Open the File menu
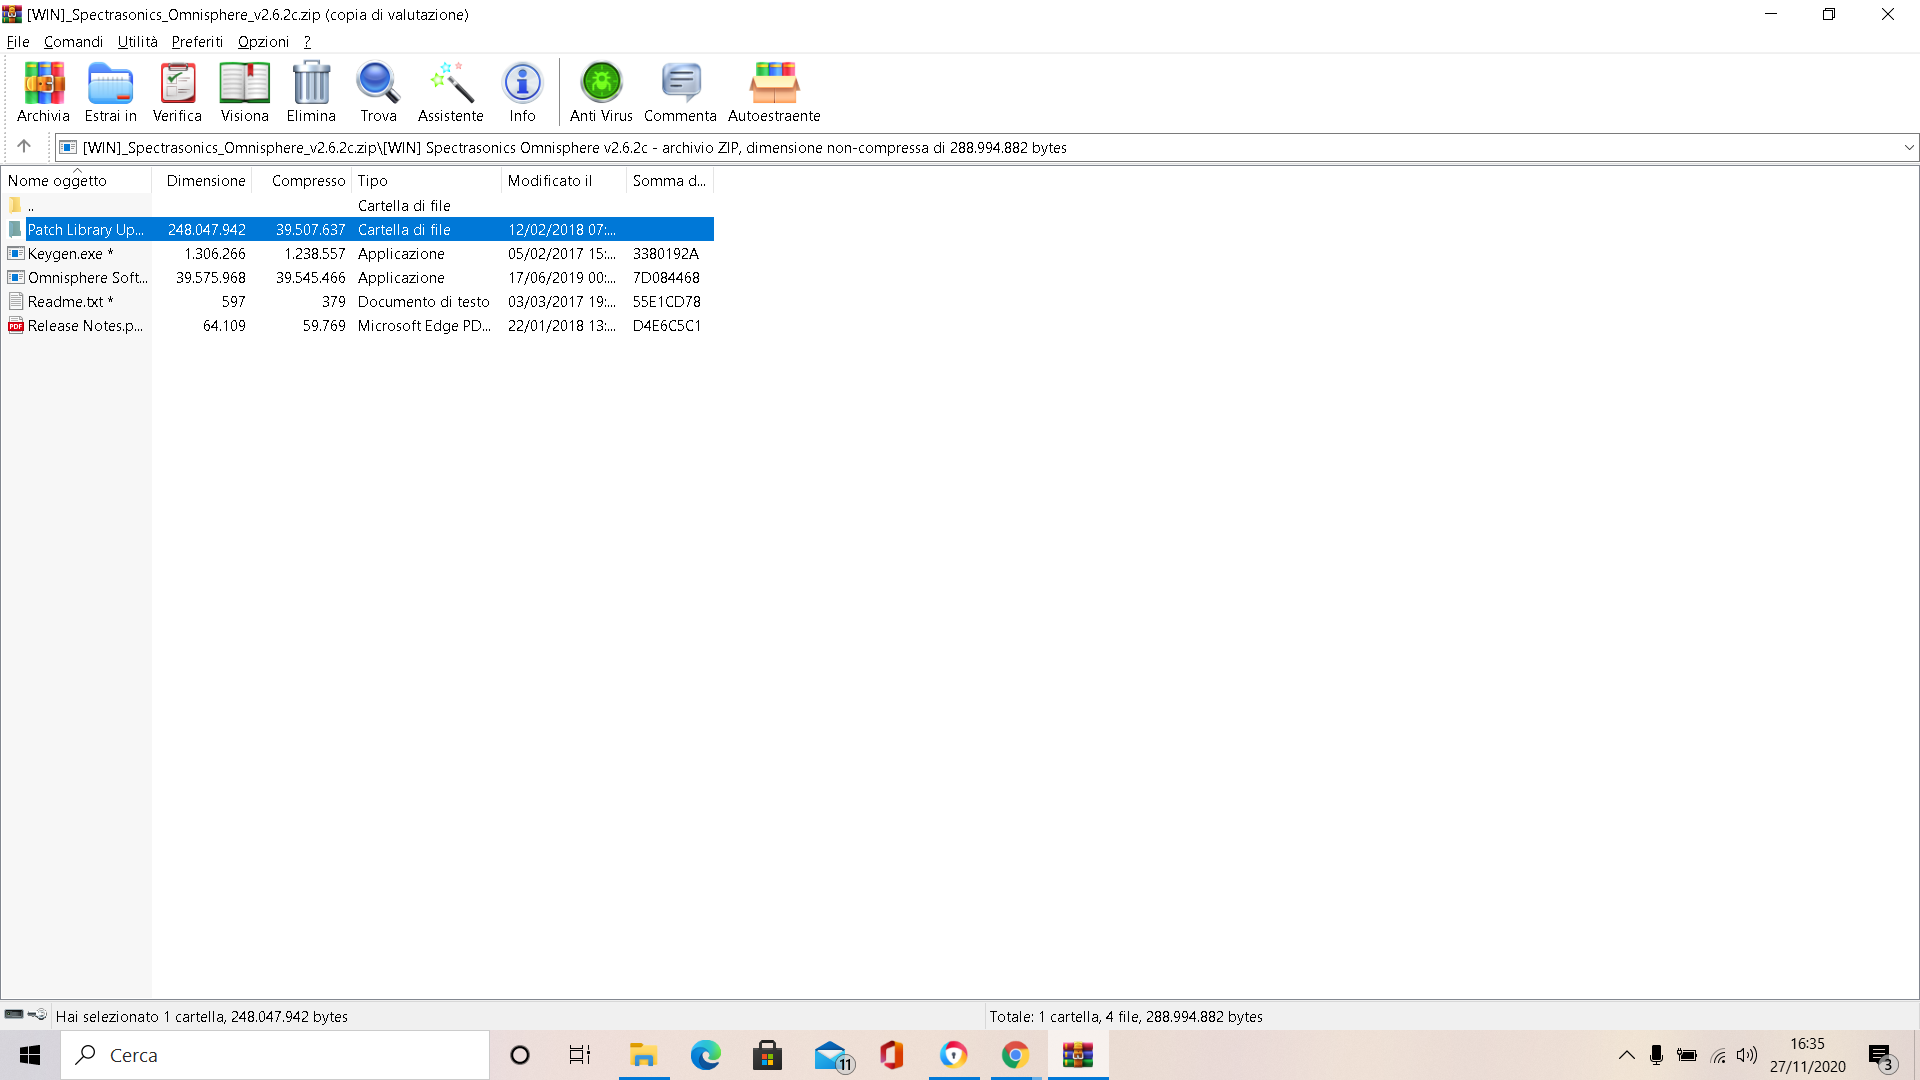Viewport: 1920px width, 1080px height. [x=18, y=41]
